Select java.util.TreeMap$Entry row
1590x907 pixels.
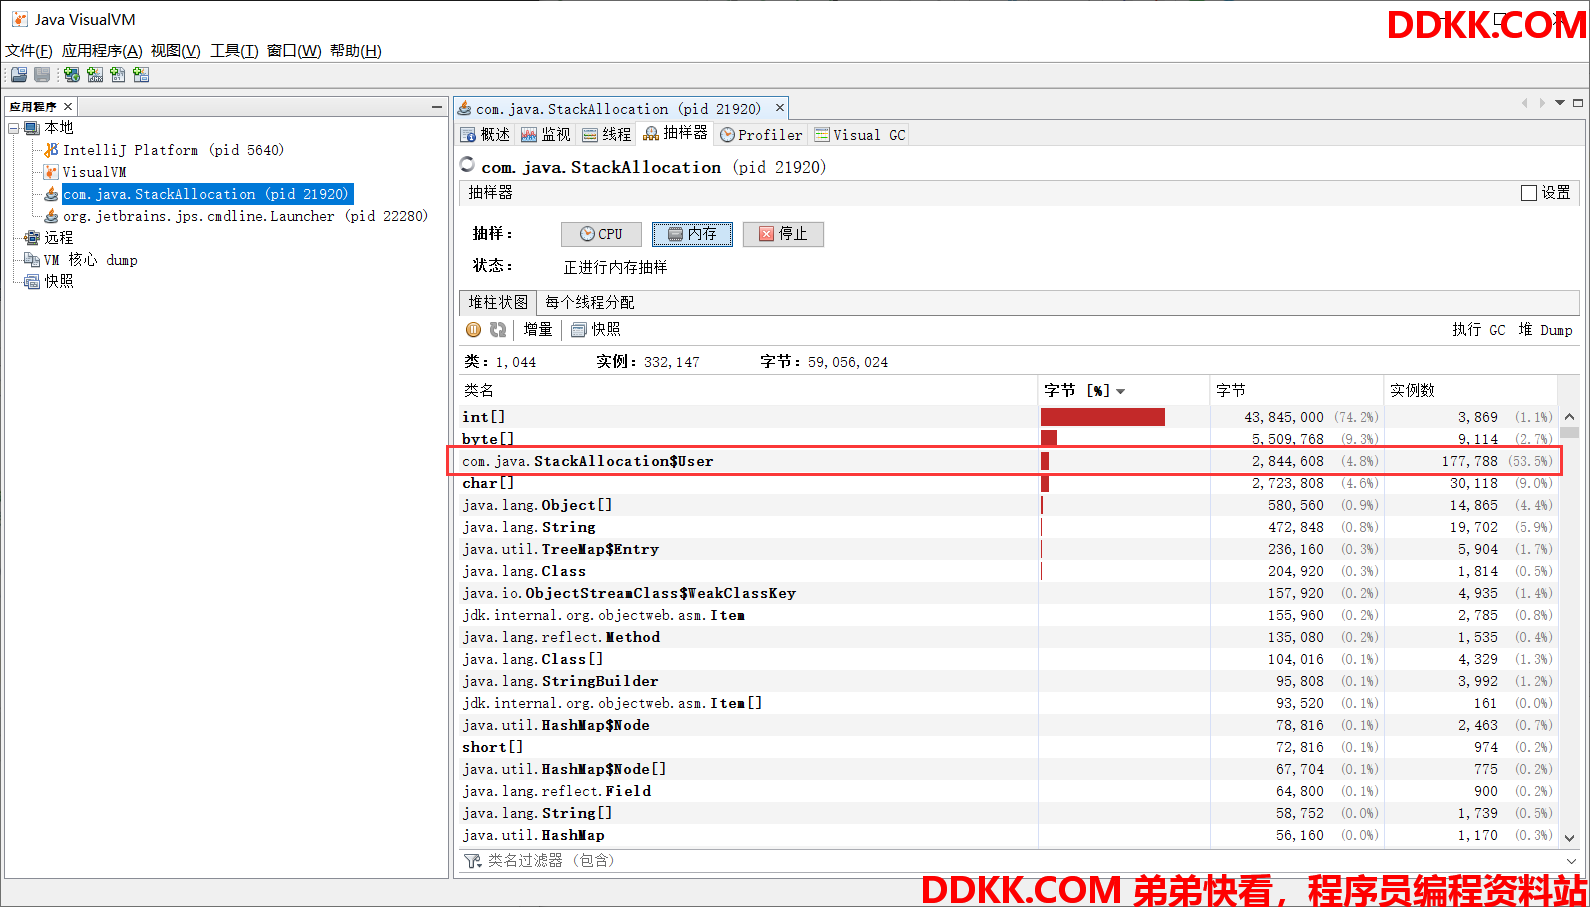click(1008, 549)
